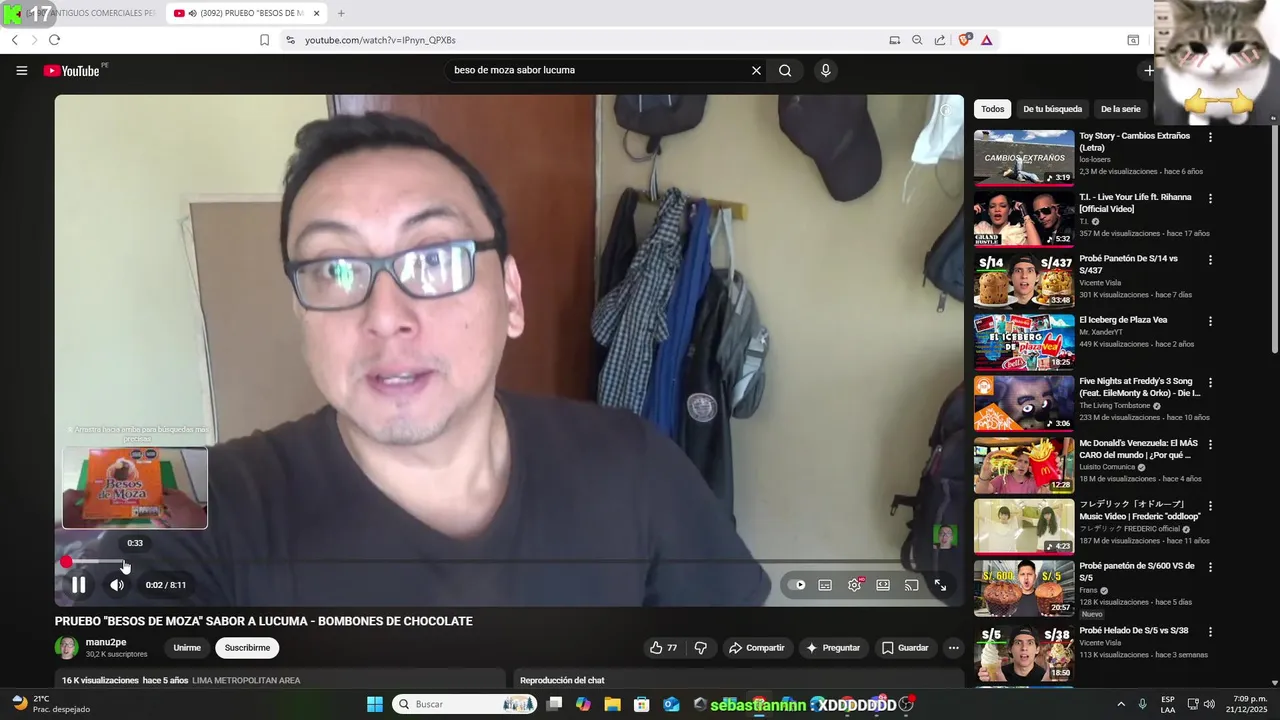Click zoom-out magnifier in address bar

point(917,40)
